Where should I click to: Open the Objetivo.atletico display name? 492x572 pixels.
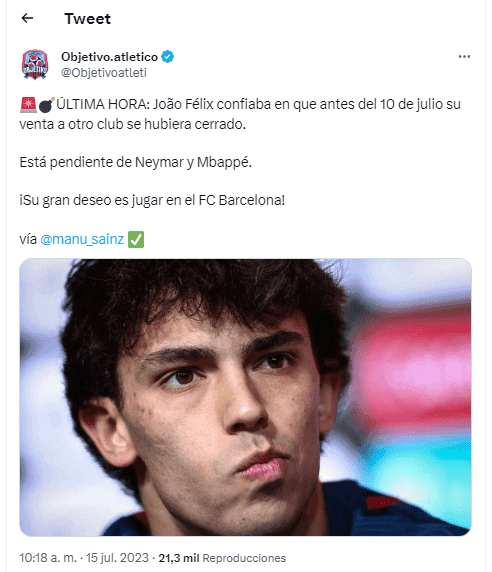[109, 57]
